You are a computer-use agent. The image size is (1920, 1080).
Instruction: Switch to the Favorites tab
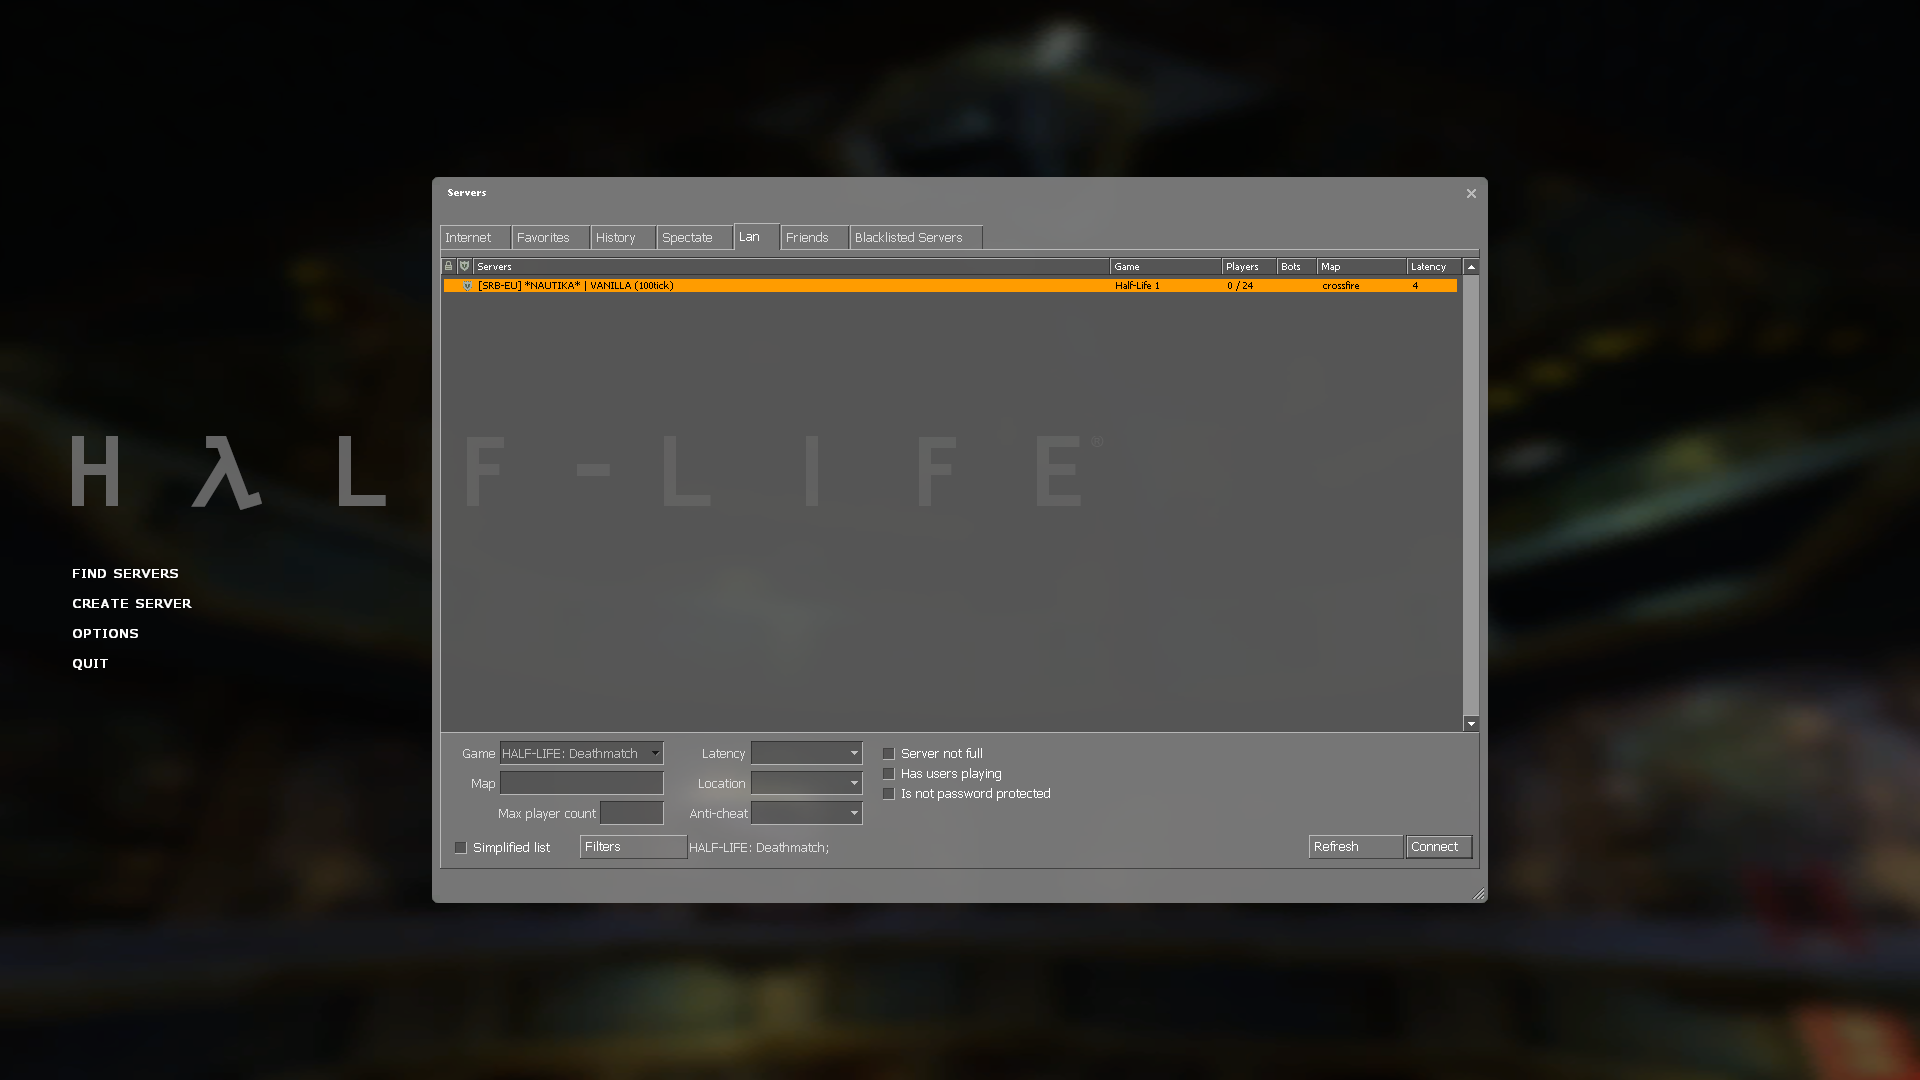coord(543,238)
